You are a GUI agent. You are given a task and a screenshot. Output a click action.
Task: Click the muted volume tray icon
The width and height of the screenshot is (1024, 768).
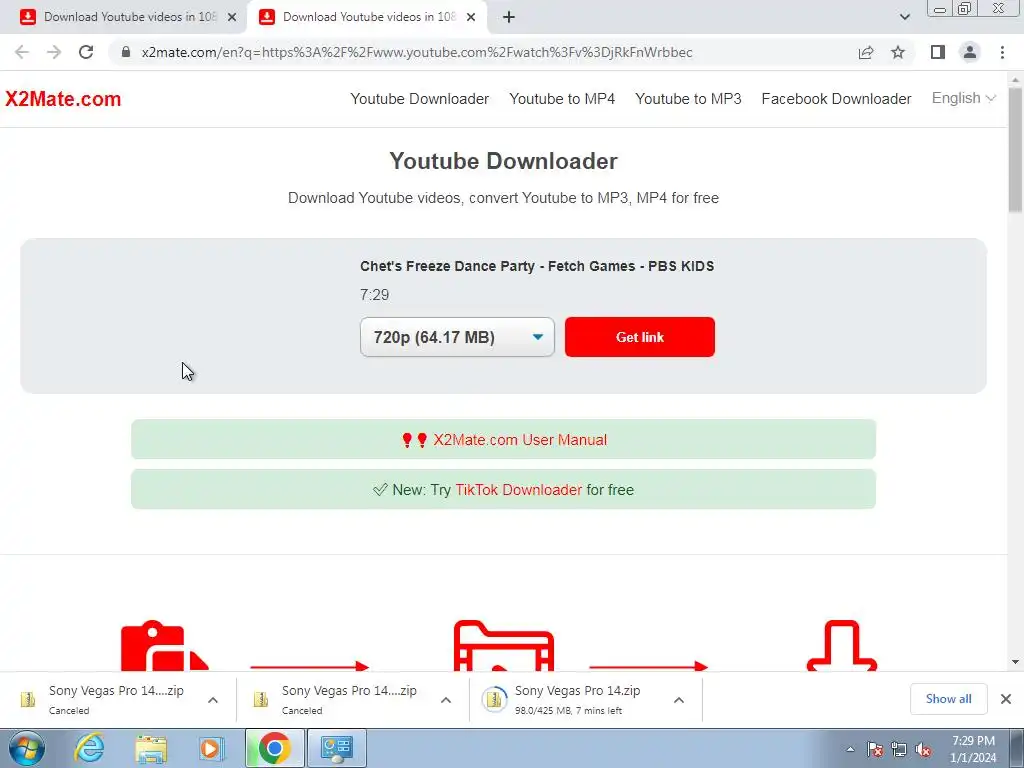coord(923,749)
